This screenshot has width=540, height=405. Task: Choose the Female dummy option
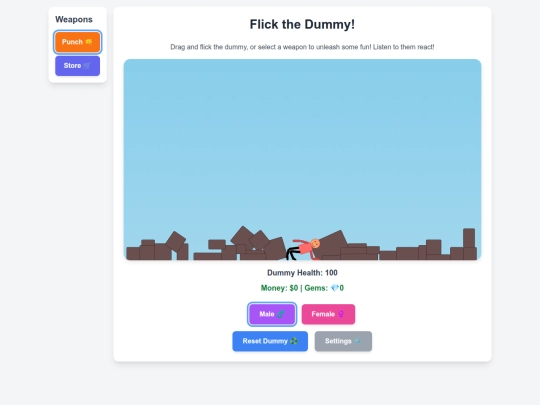(328, 314)
